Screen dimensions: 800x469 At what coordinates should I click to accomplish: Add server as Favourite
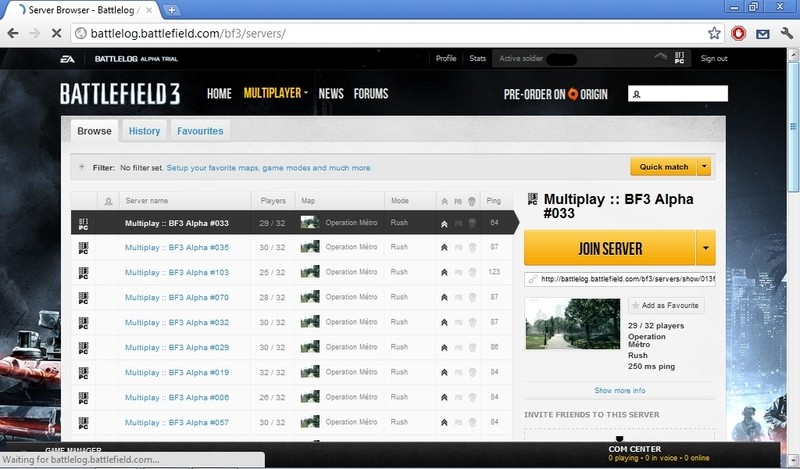[x=665, y=305]
